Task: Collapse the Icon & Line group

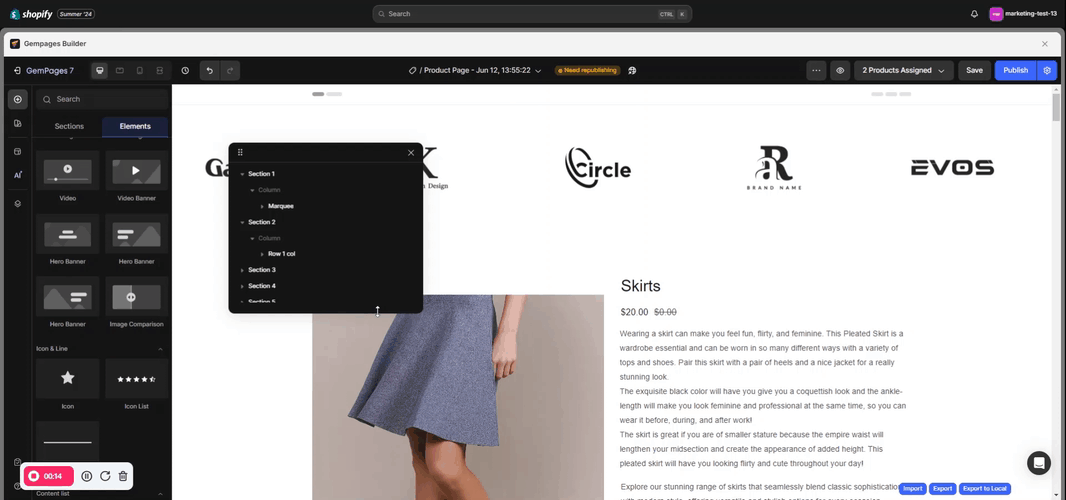Action: pyautogui.click(x=160, y=349)
